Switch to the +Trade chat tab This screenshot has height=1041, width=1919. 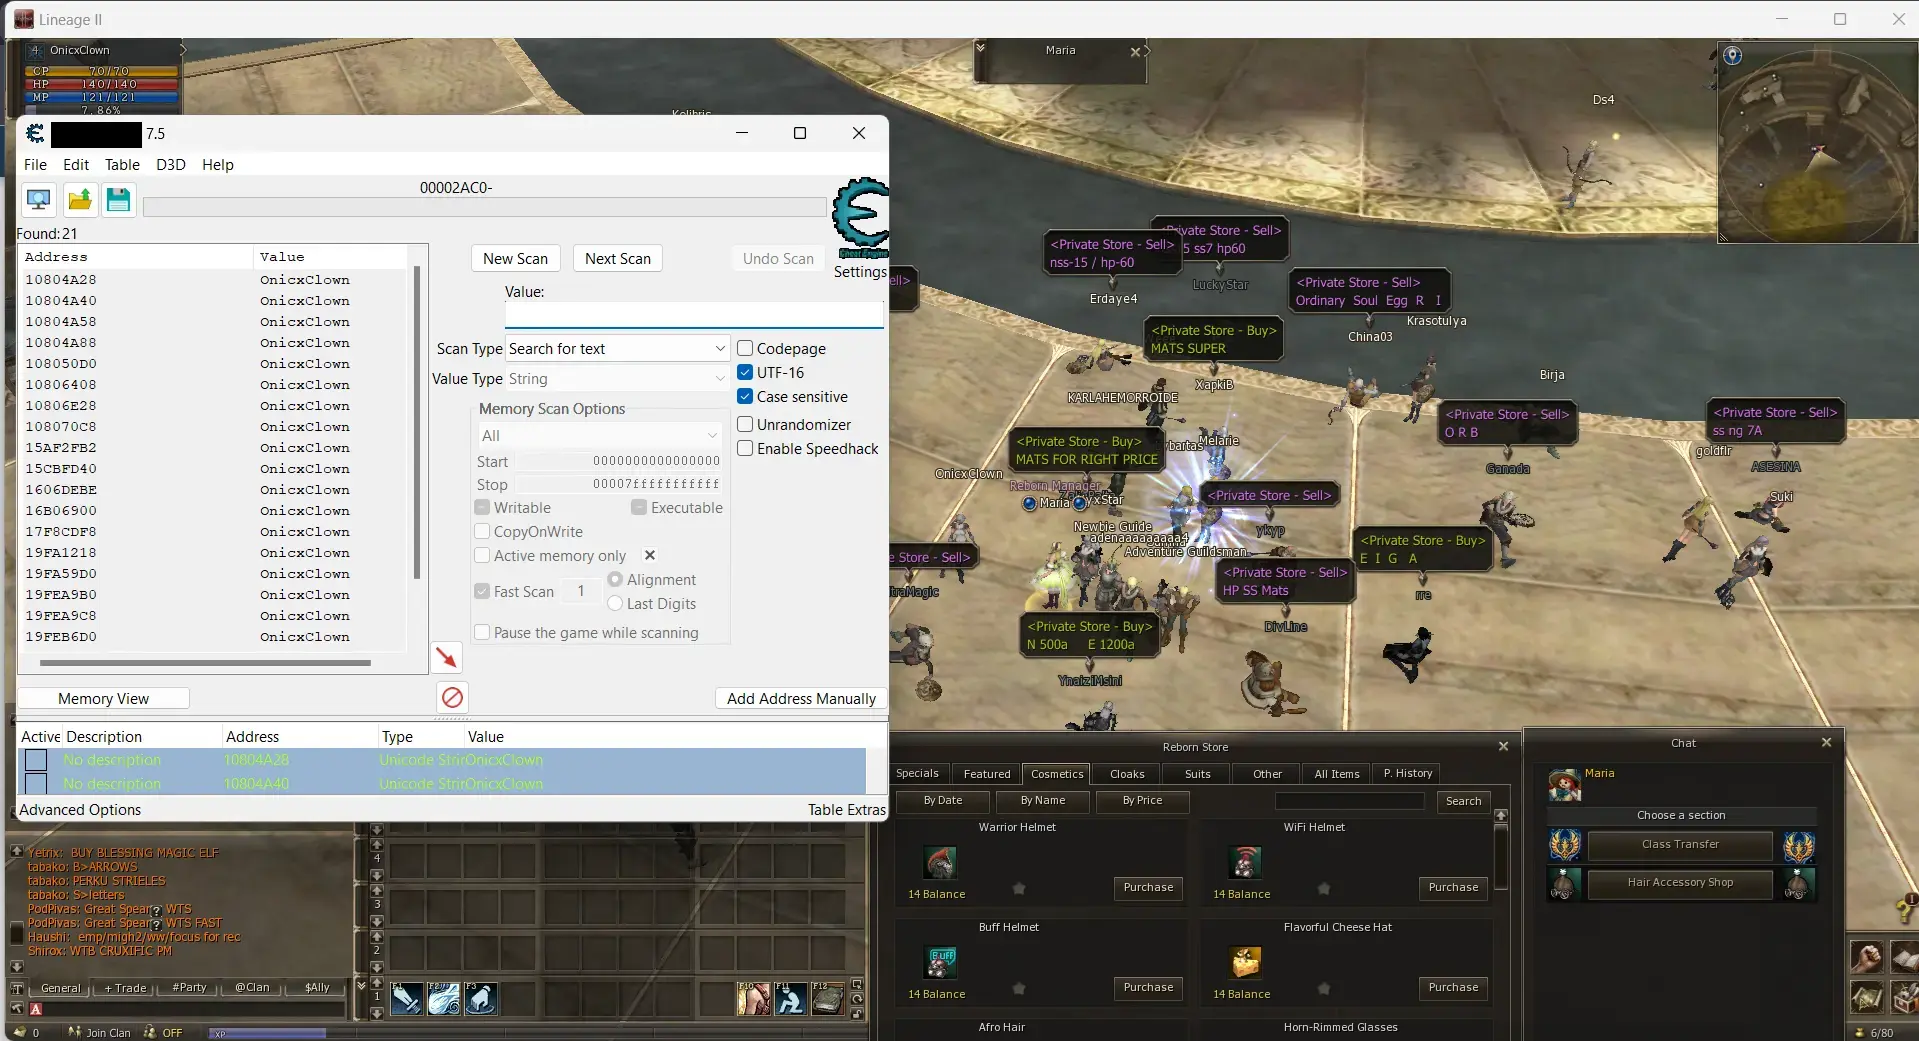click(125, 987)
